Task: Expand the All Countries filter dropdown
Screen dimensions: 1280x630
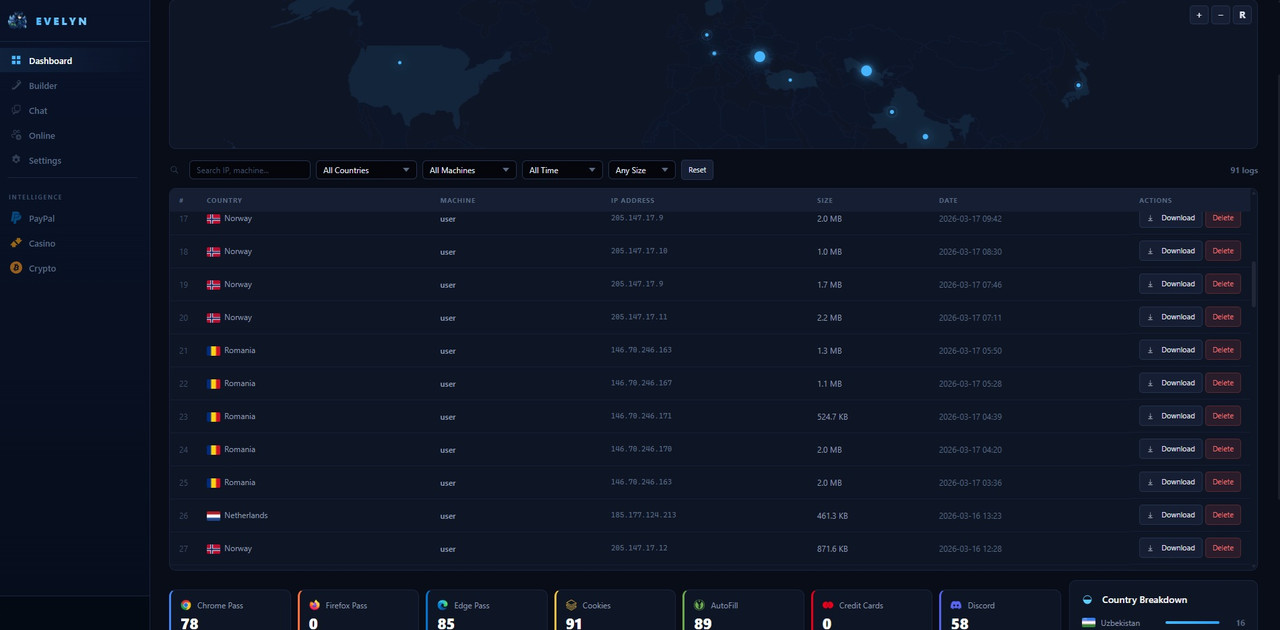Action: tap(366, 170)
